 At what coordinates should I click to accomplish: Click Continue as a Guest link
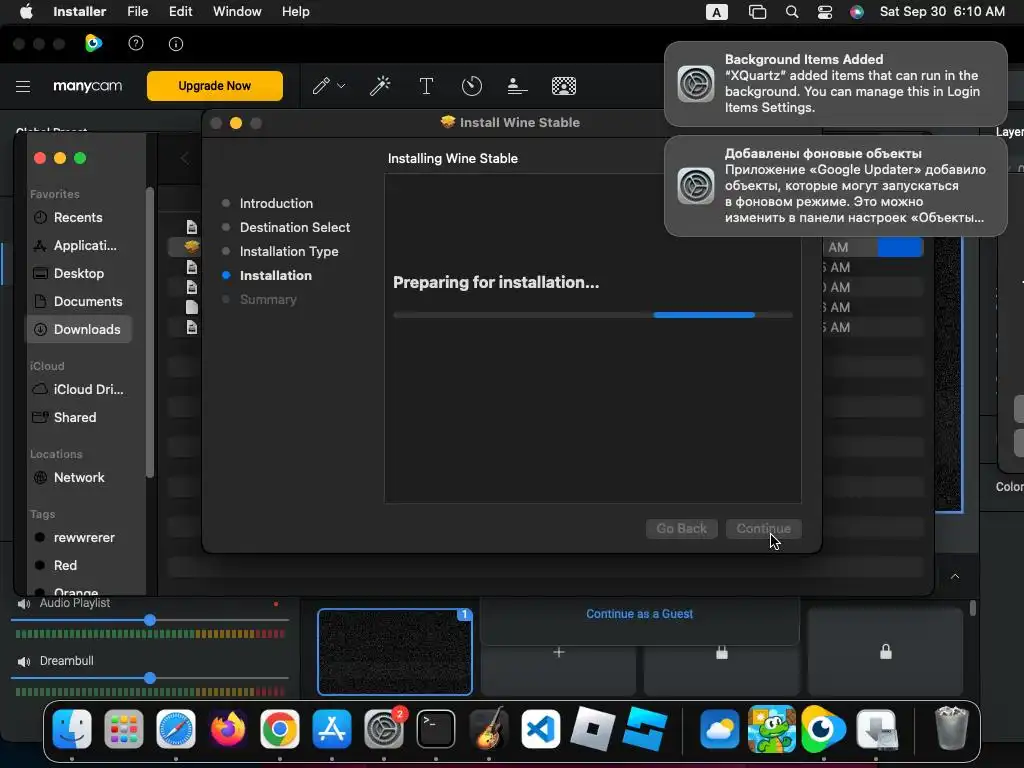pos(639,614)
